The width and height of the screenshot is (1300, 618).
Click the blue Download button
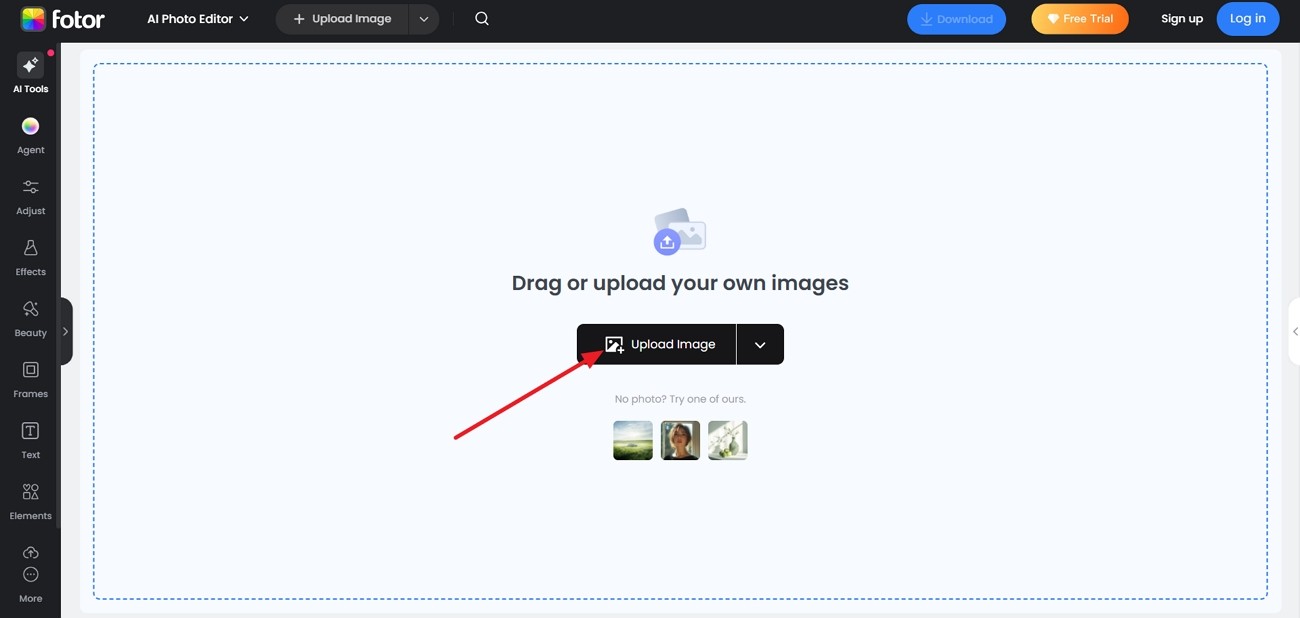tap(956, 19)
